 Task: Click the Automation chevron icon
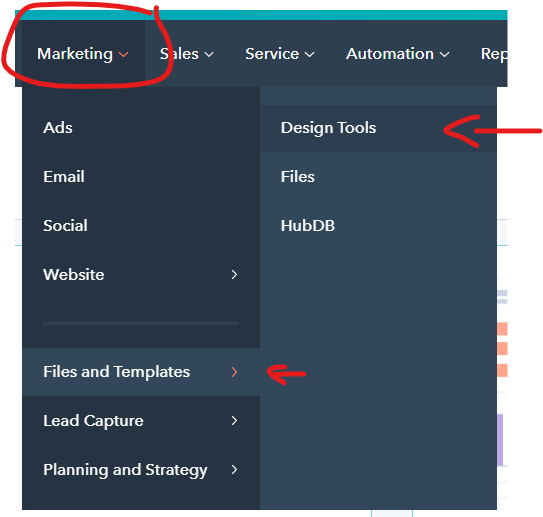(444, 55)
